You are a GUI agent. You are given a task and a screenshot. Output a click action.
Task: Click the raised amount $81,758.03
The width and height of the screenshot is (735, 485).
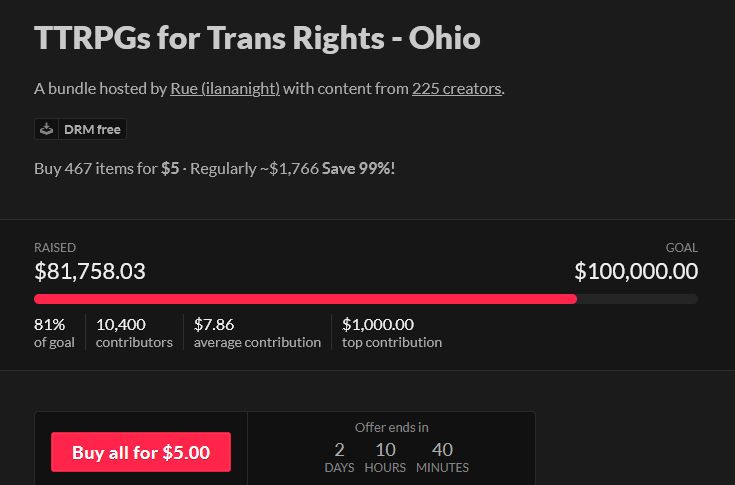tap(90, 271)
